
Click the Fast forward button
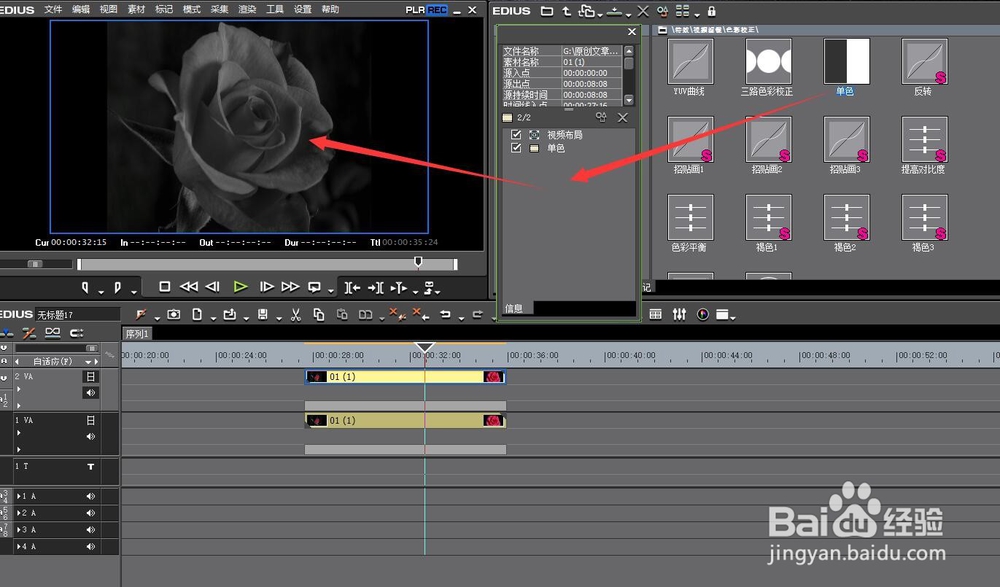coord(291,287)
